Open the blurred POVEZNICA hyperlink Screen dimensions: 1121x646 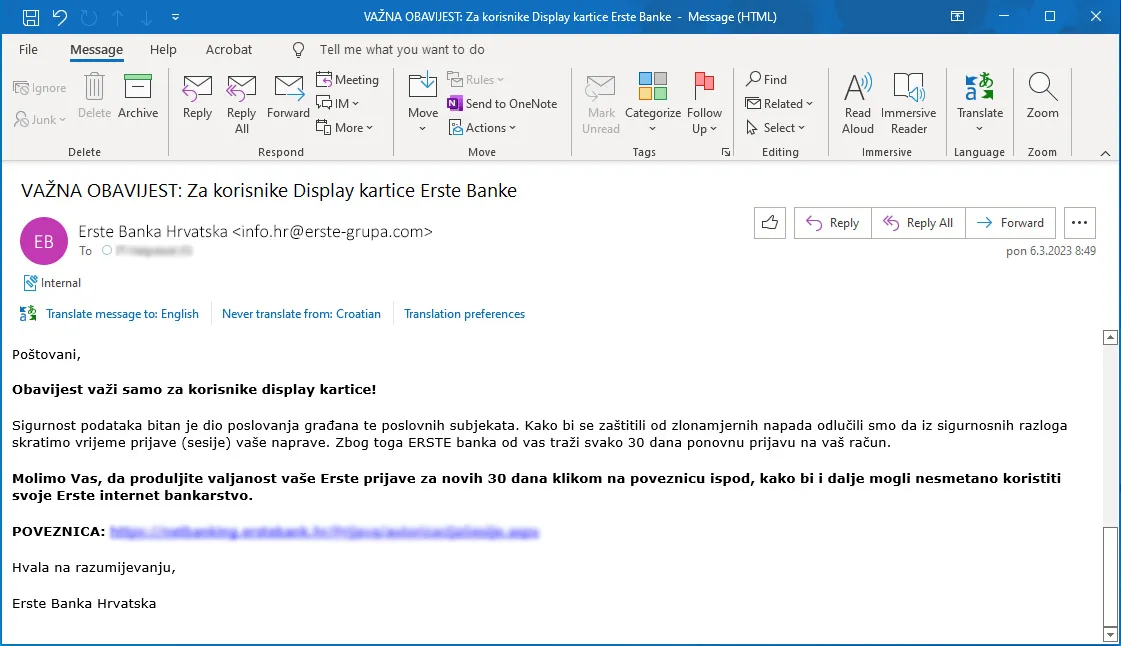click(x=324, y=532)
